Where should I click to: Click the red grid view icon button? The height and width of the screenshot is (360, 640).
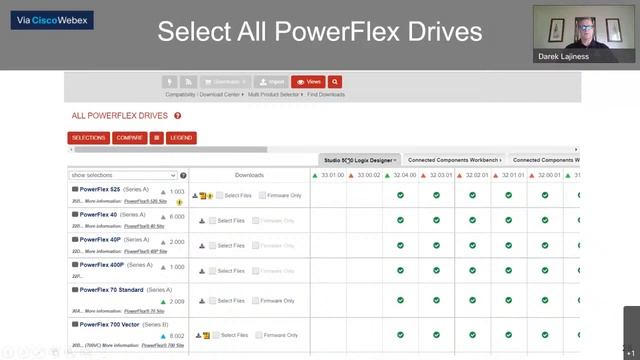point(156,138)
